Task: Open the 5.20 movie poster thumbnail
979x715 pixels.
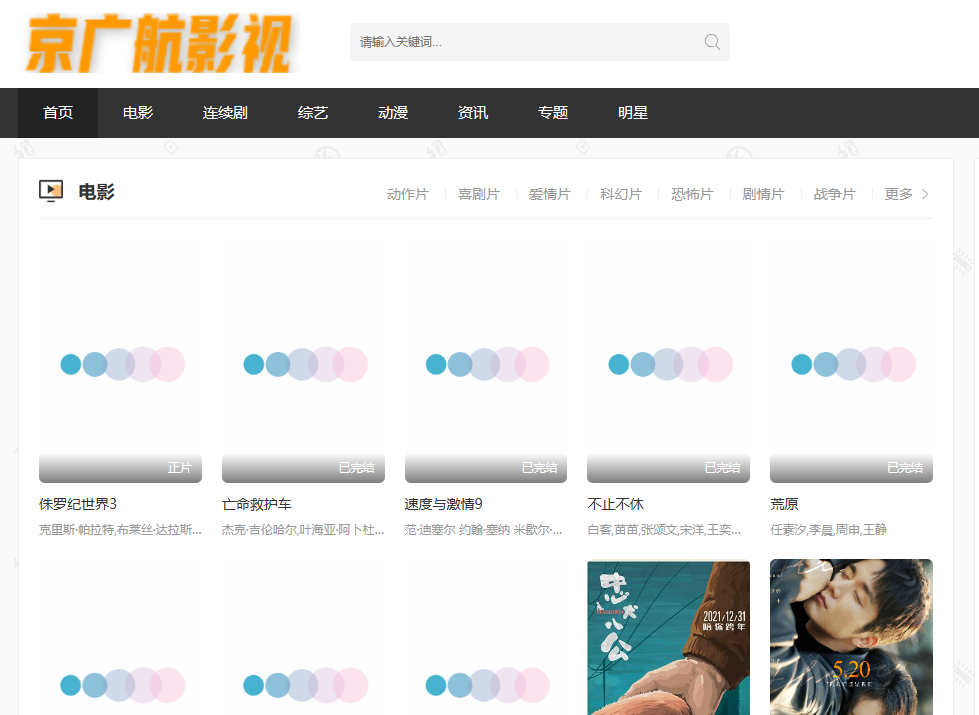Action: pyautogui.click(x=851, y=637)
